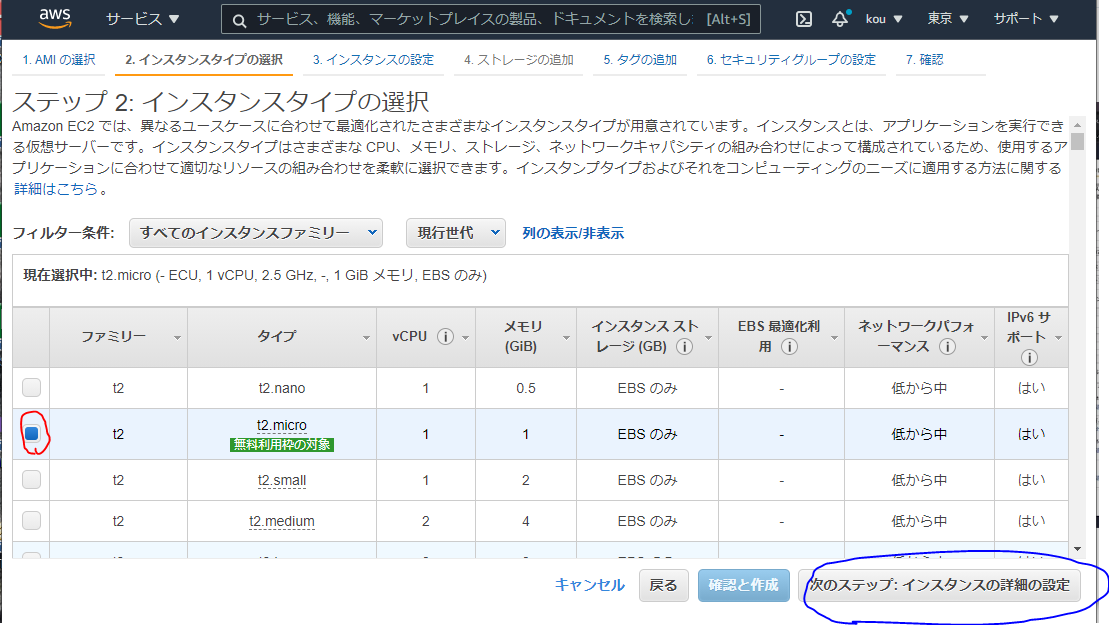Click the 戻る back button
This screenshot has width=1109, height=625.
(663, 585)
